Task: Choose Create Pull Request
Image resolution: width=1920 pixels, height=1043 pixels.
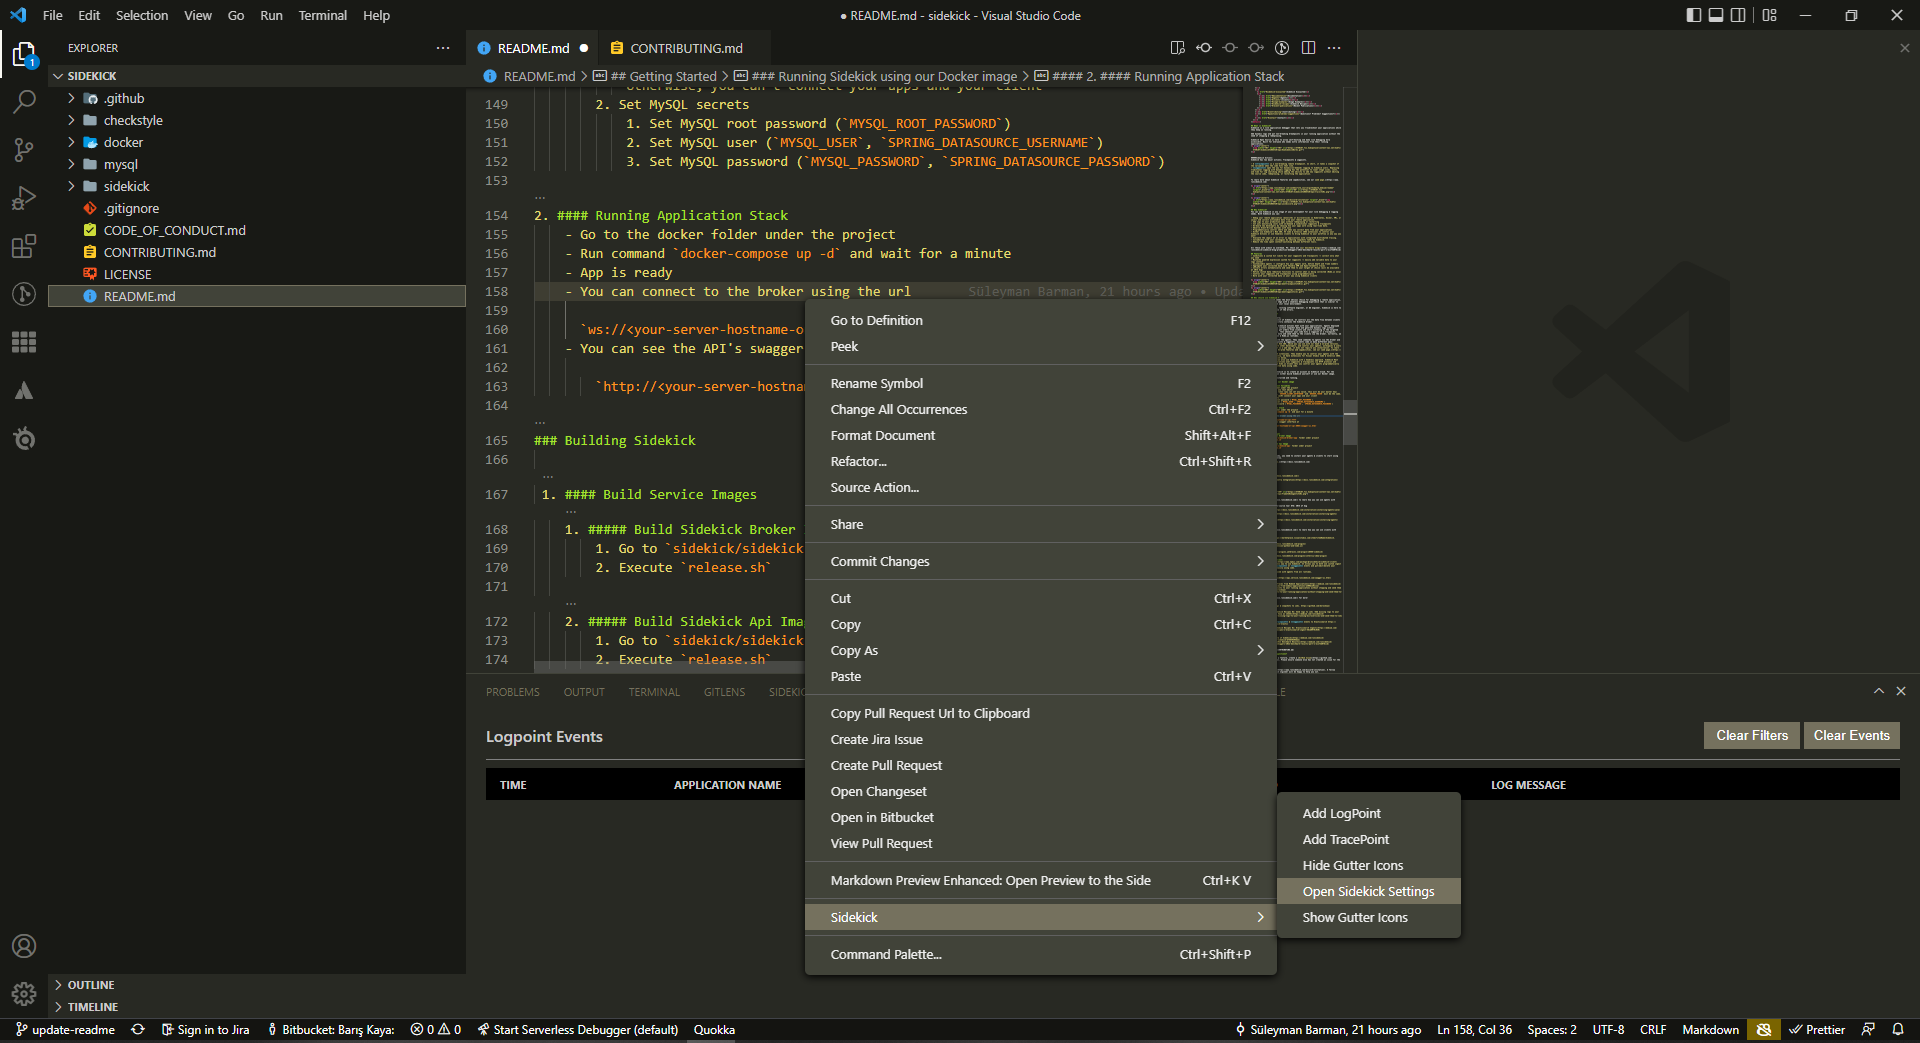Action: point(1040,765)
